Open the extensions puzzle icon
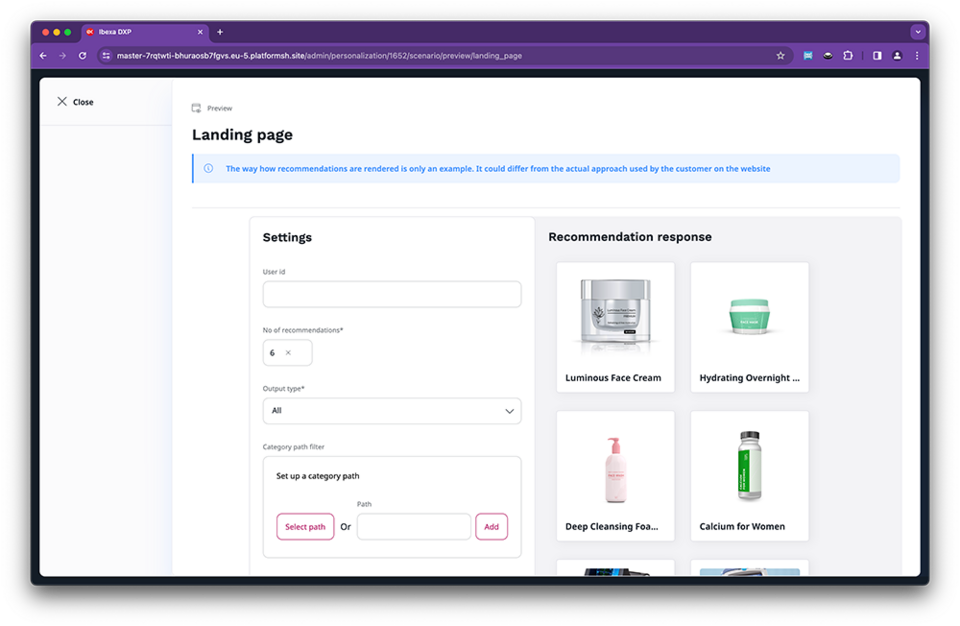The height and width of the screenshot is (626, 960). (847, 56)
